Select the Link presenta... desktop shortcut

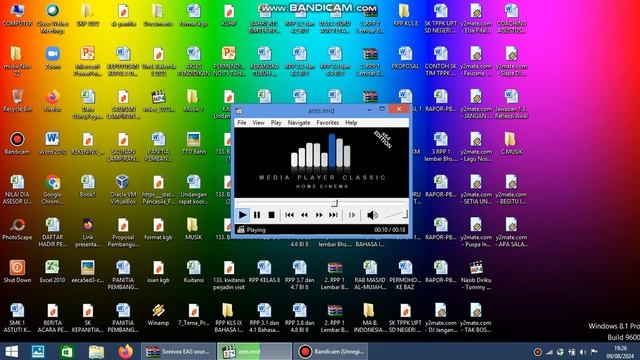point(87,232)
